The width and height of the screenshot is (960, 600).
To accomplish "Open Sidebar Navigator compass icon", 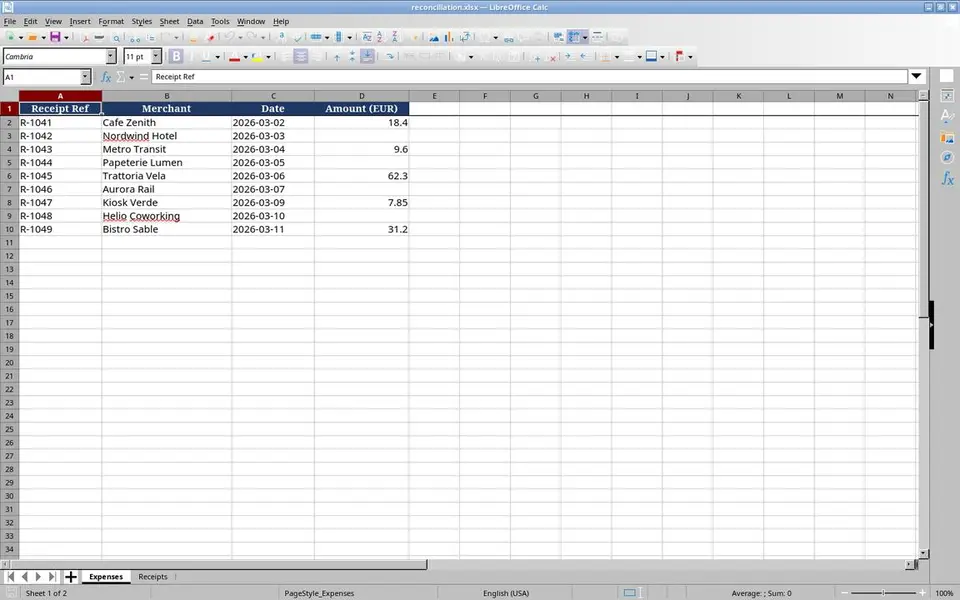I will [947, 158].
